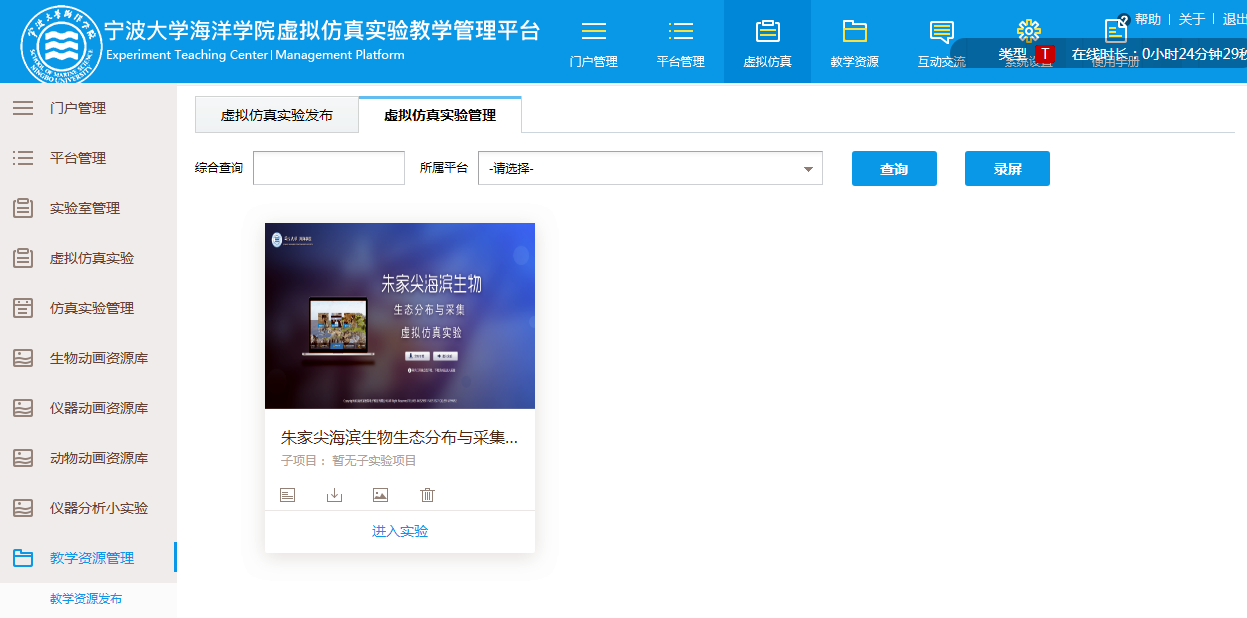Screen dimensions: 1247x618
Task: Click the details icon on experiment card
Action: point(288,495)
